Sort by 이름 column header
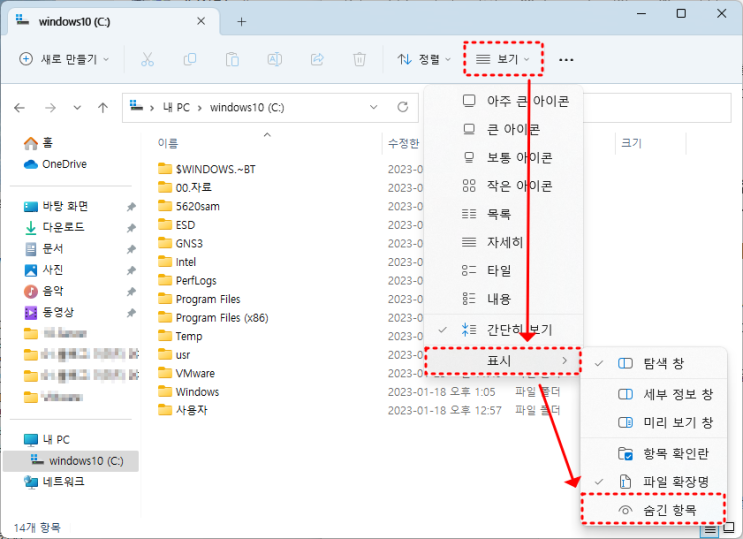This screenshot has width=743, height=539. point(168,143)
